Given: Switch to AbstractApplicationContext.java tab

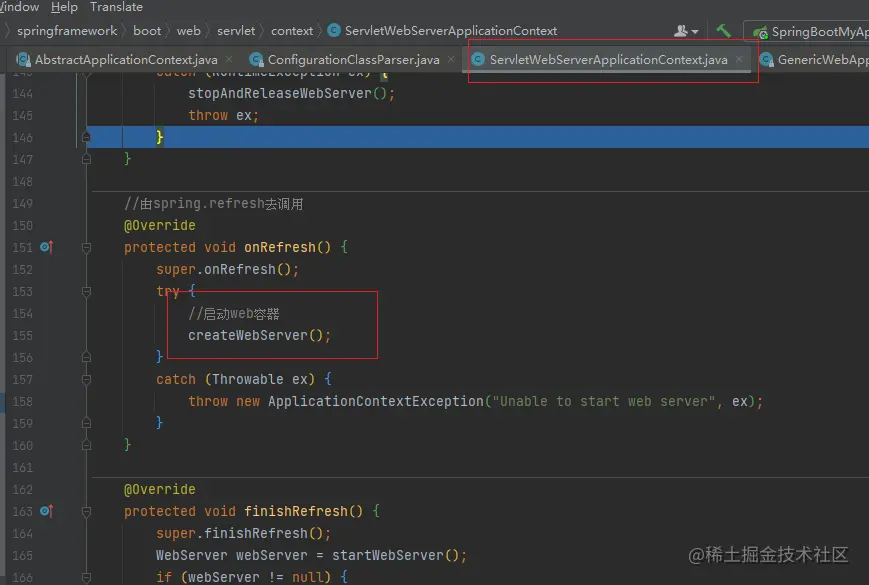Looking at the screenshot, I should (x=126, y=59).
